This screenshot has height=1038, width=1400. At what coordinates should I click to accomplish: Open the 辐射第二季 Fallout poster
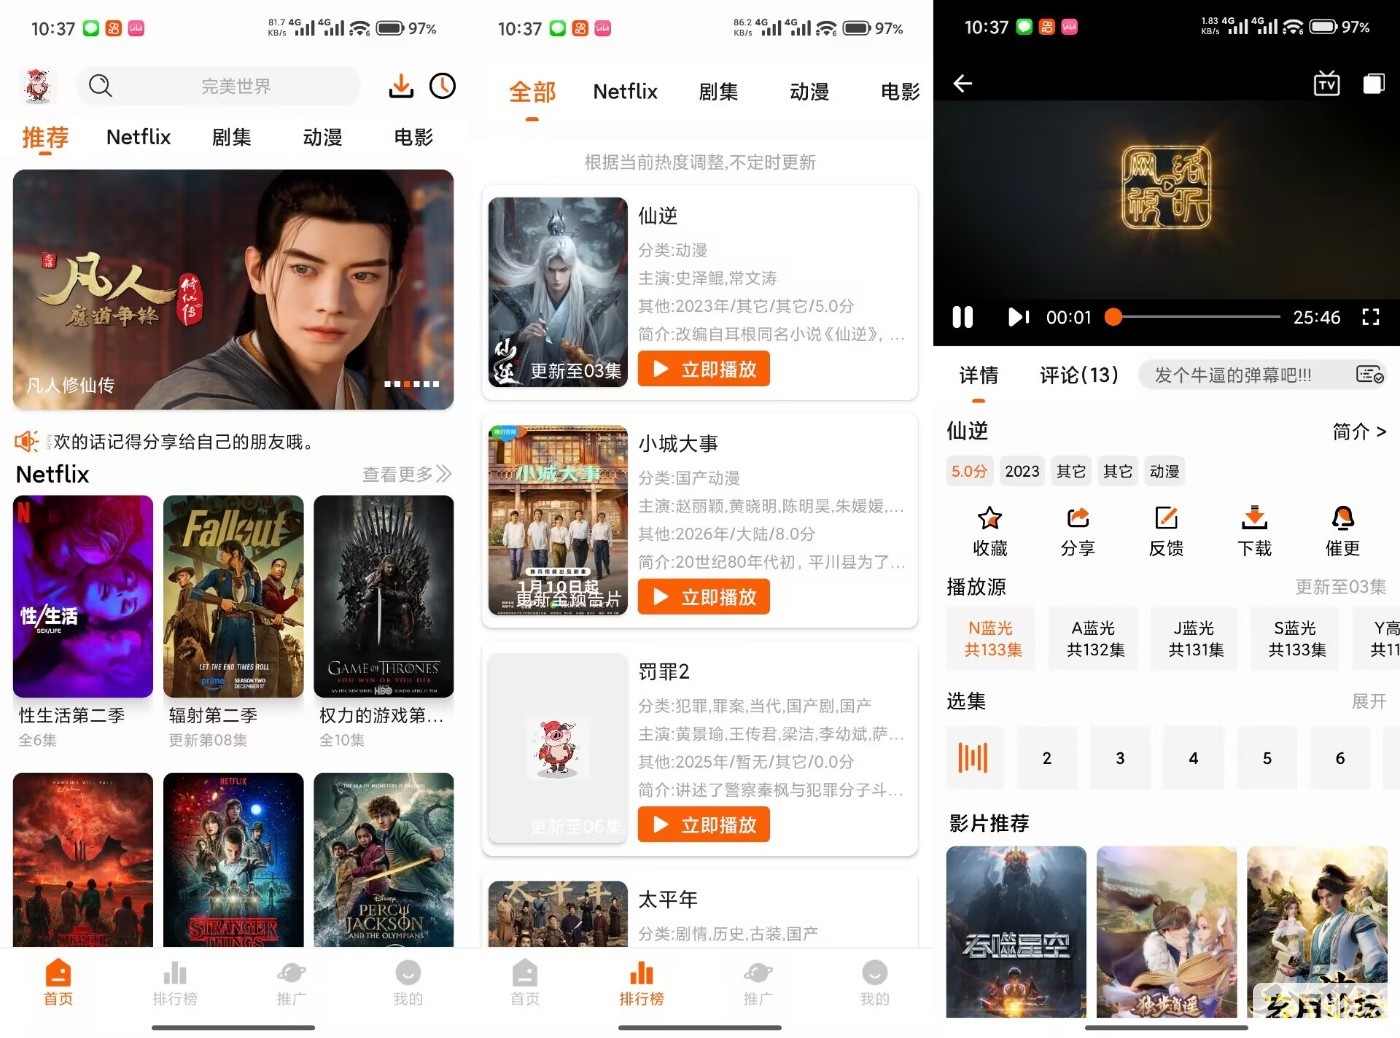(x=233, y=597)
